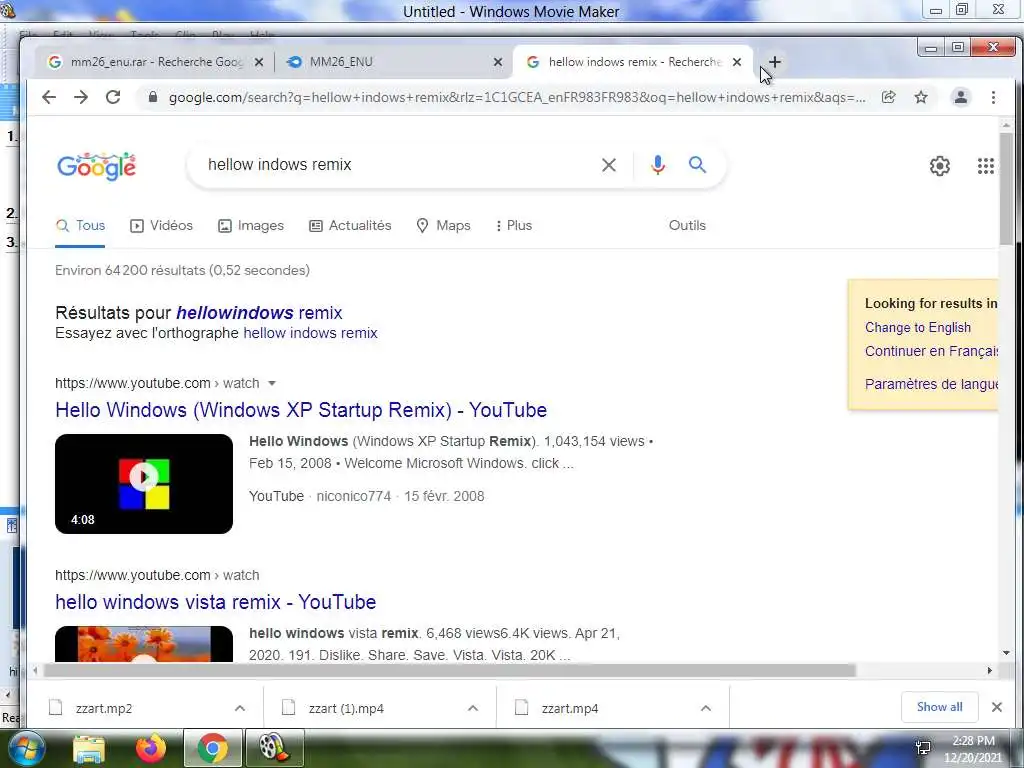This screenshot has height=768, width=1024.
Task: Open hello windows vista remix result
Action: tap(216, 602)
